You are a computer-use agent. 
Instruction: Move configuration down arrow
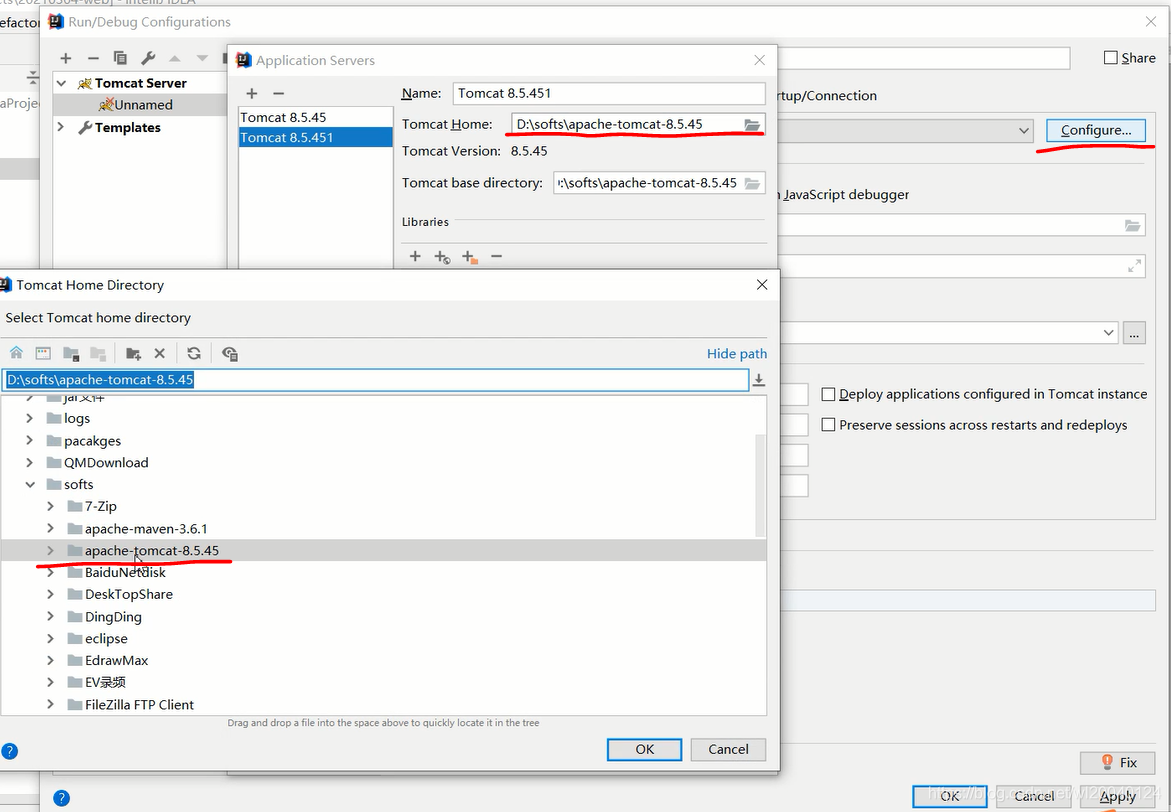[x=202, y=58]
